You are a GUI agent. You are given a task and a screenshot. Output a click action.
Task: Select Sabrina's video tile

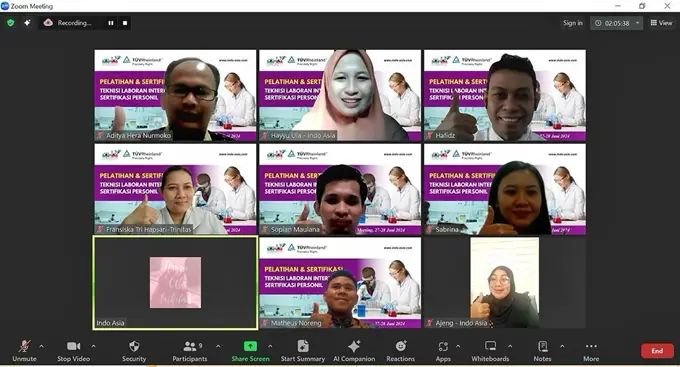pos(505,189)
